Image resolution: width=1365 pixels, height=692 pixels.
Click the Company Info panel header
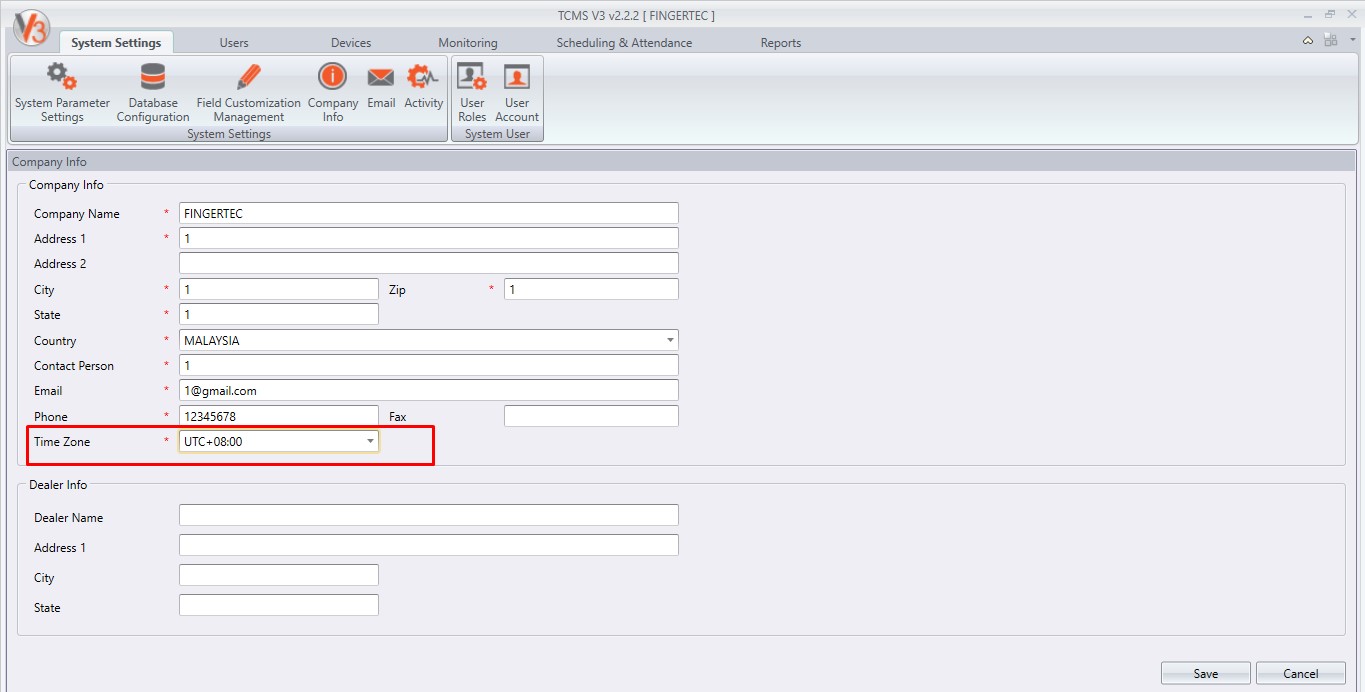682,162
